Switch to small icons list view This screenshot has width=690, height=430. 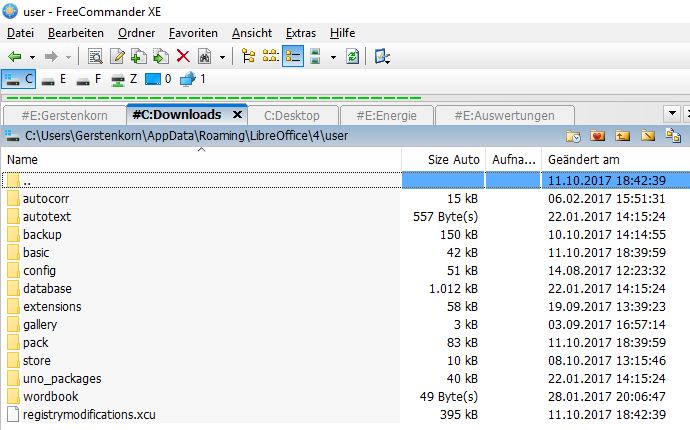(x=271, y=57)
